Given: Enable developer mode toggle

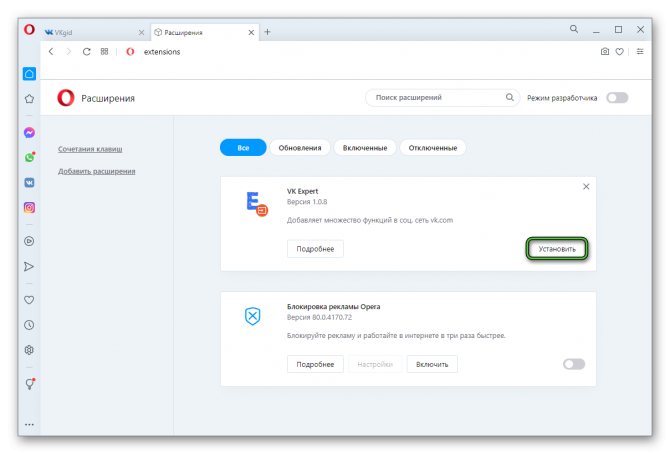Looking at the screenshot, I should (617, 98).
